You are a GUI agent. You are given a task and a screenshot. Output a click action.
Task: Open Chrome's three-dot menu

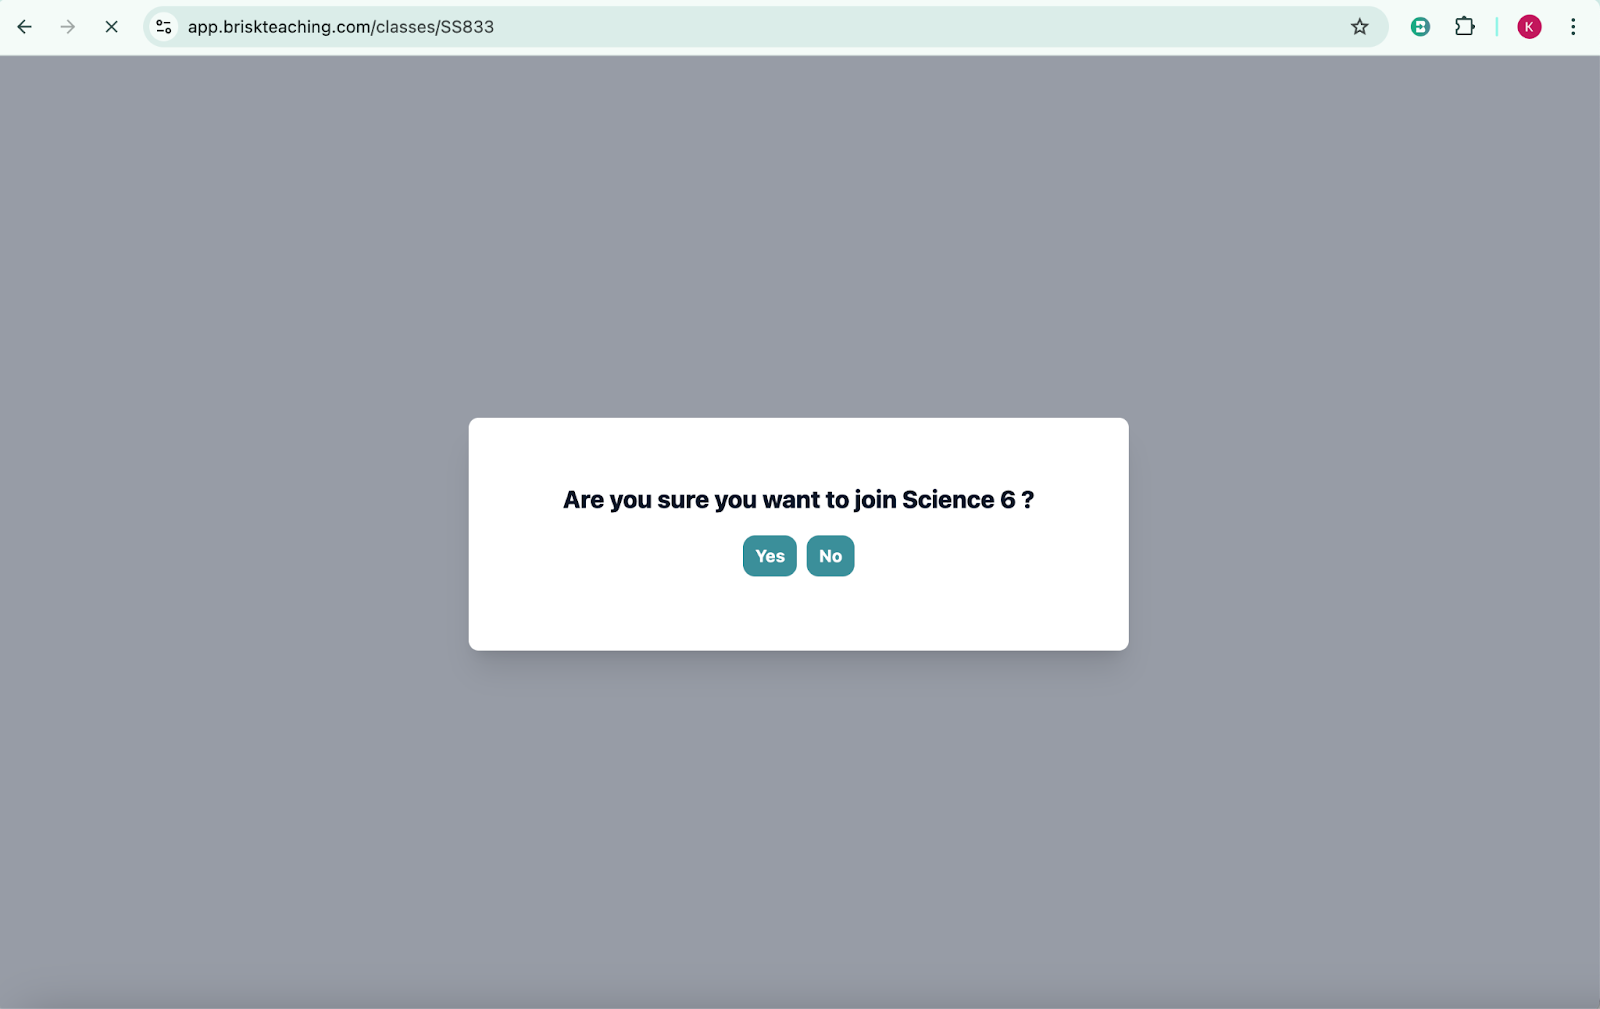(x=1573, y=27)
